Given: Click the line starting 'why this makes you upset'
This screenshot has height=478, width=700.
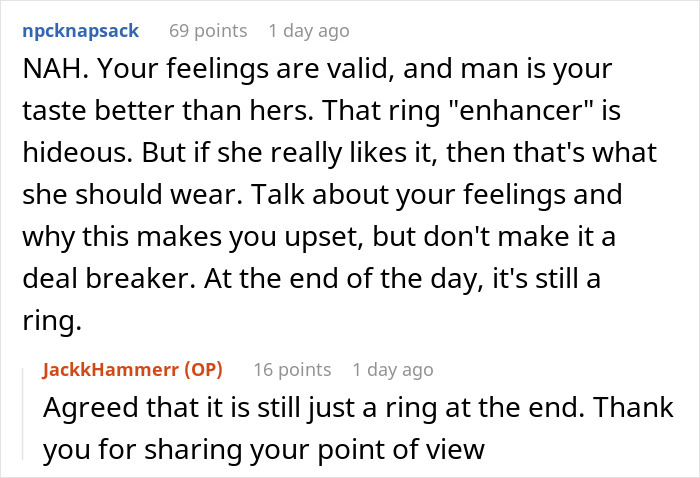Looking at the screenshot, I should [x=319, y=237].
